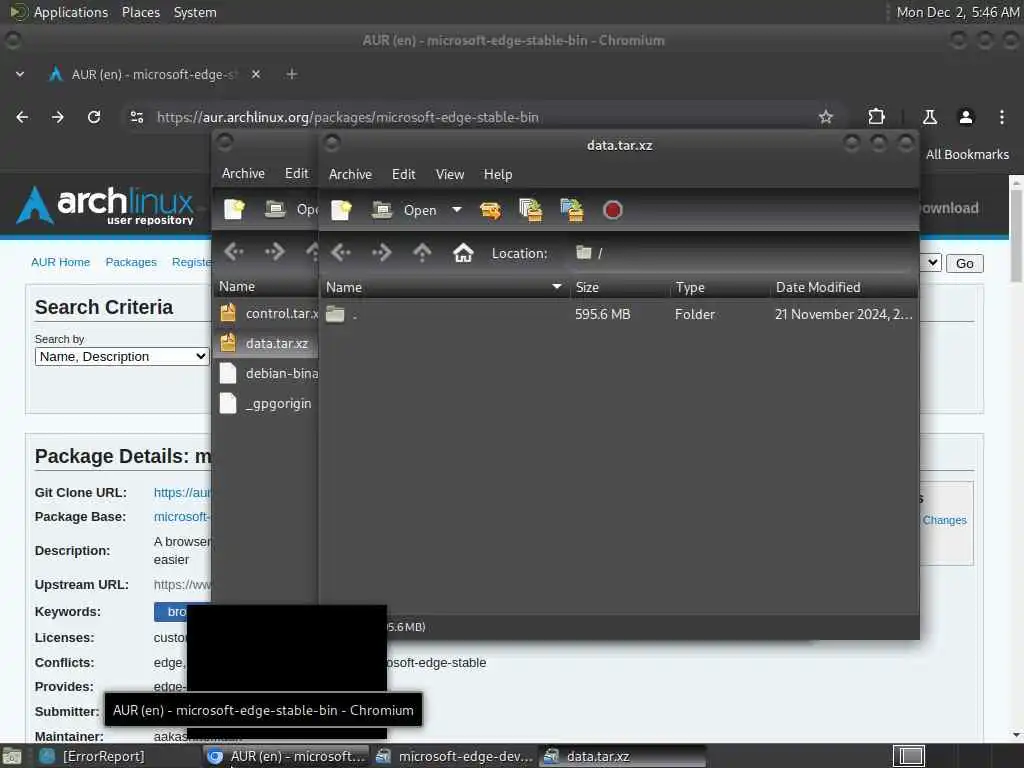Select debian-binary file in background archive

click(x=266, y=374)
